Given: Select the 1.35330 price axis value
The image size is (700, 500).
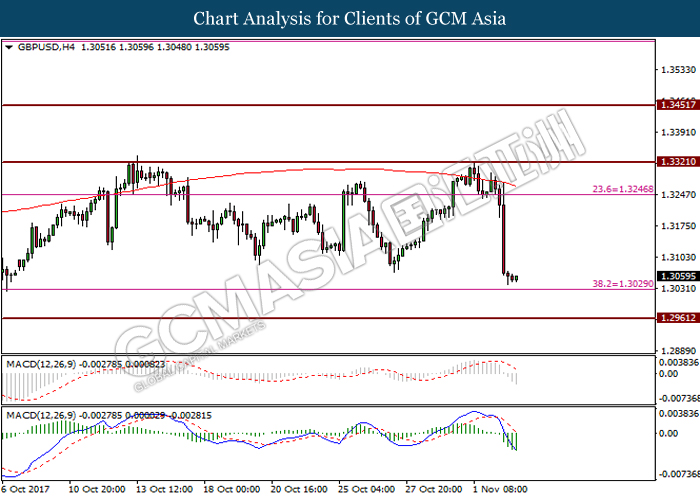Looking at the screenshot, I should tap(678, 70).
